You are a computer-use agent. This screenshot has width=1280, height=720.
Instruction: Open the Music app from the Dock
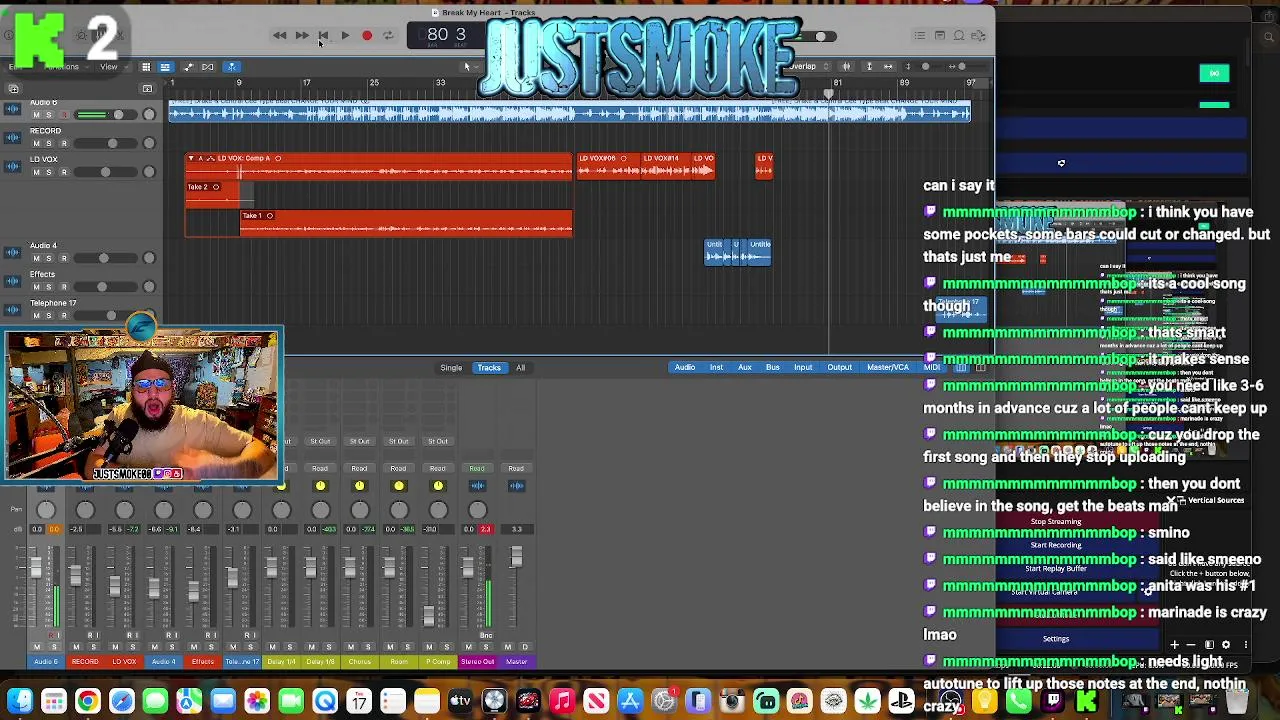[562, 701]
